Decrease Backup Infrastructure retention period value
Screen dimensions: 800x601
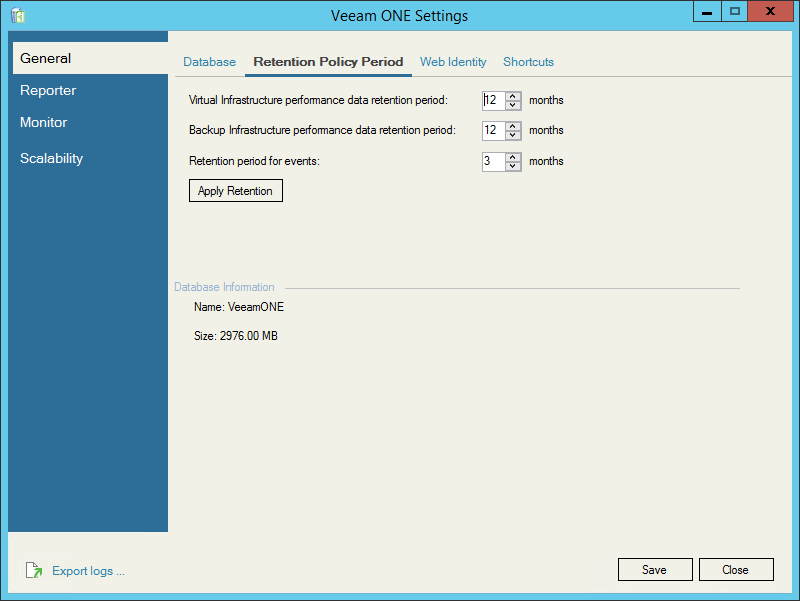tap(513, 135)
